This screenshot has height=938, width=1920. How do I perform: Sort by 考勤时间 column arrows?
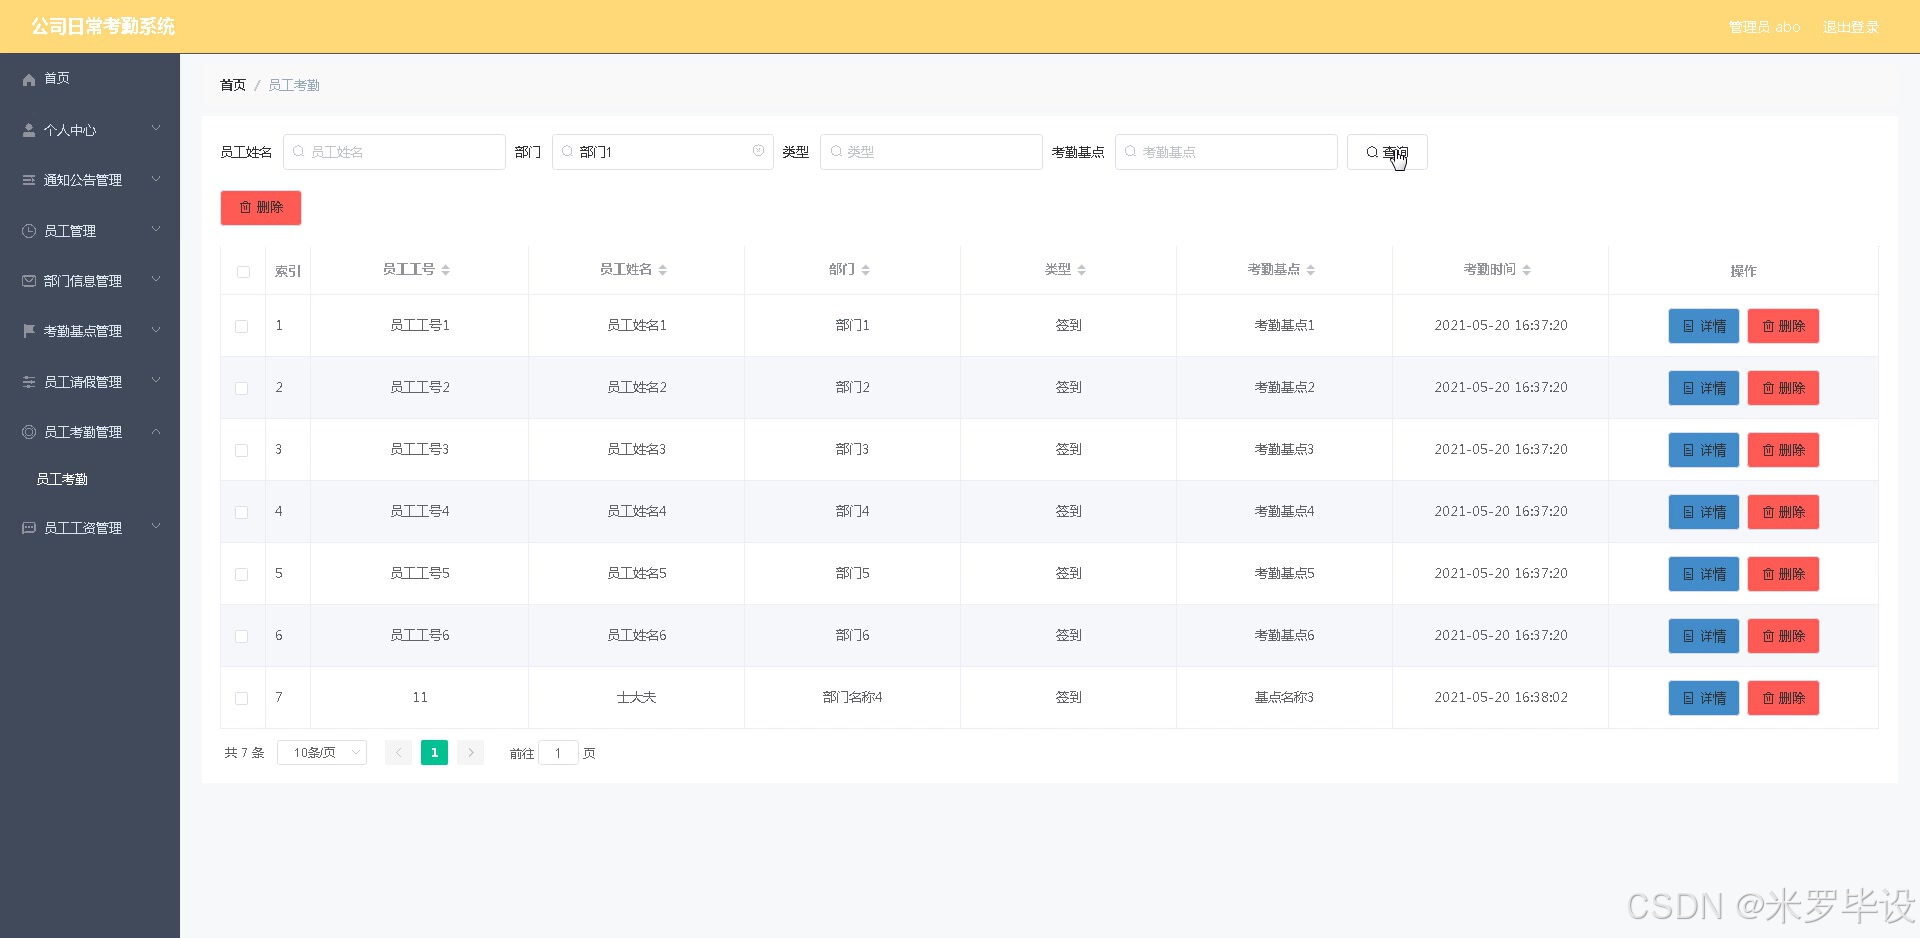pos(1526,270)
